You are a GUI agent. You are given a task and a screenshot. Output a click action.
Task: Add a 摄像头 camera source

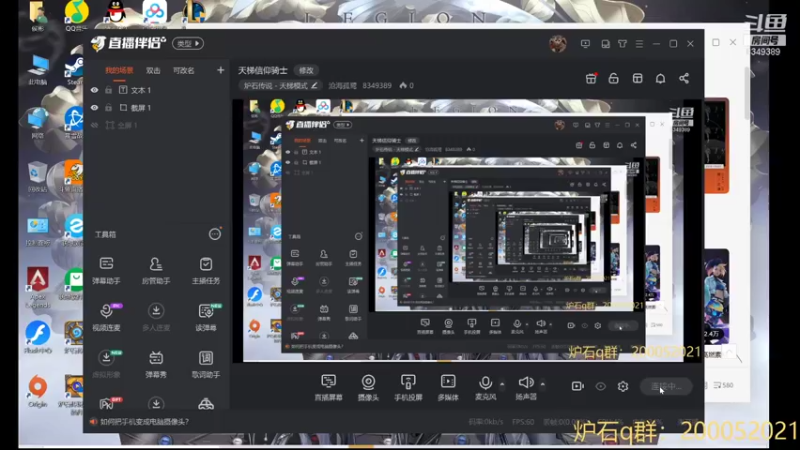[x=368, y=387]
